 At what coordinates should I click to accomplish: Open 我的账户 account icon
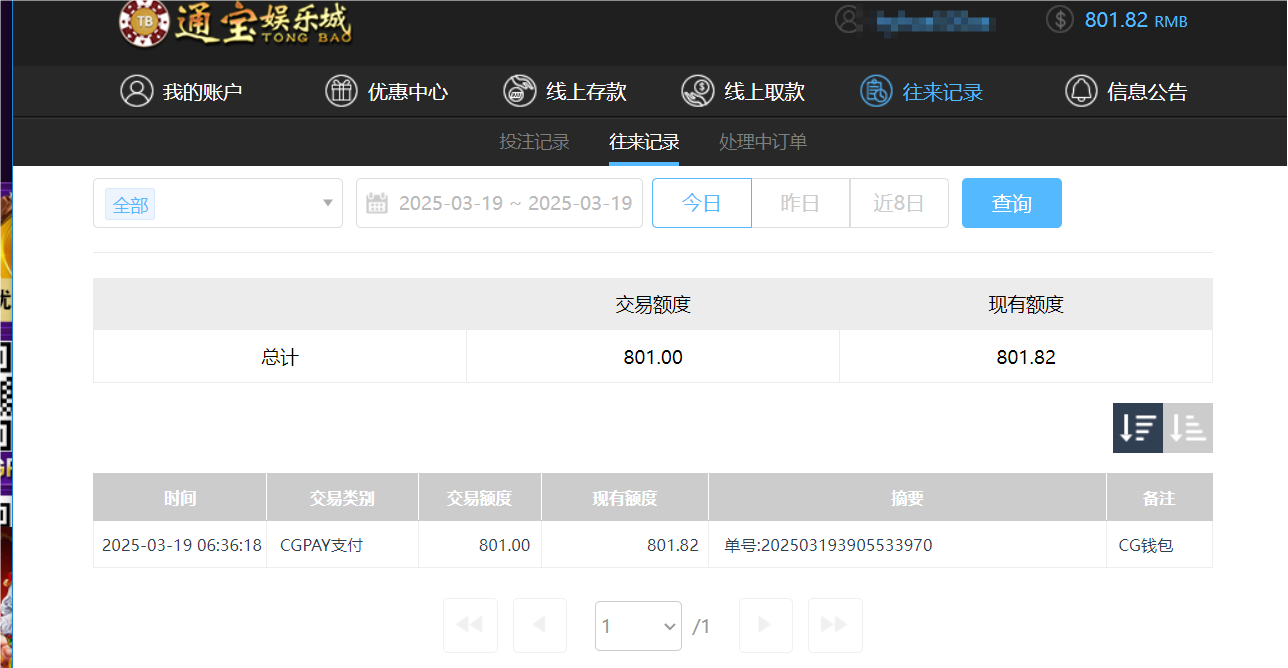point(137,90)
